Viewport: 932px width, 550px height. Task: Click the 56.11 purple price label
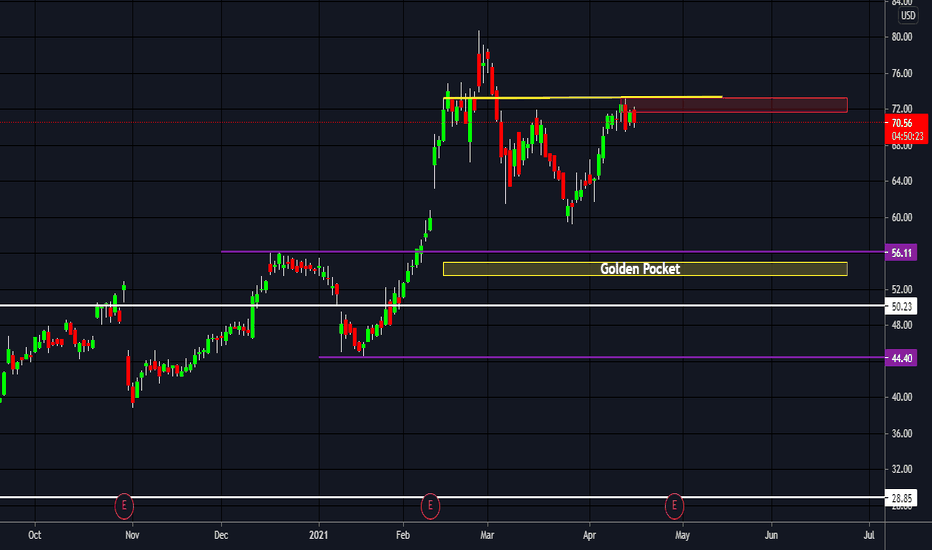coord(901,253)
